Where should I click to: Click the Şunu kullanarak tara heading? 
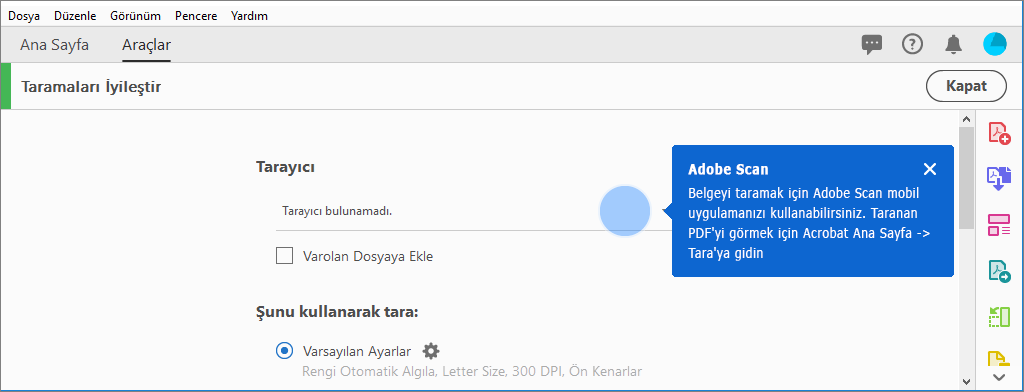pyautogui.click(x=337, y=312)
